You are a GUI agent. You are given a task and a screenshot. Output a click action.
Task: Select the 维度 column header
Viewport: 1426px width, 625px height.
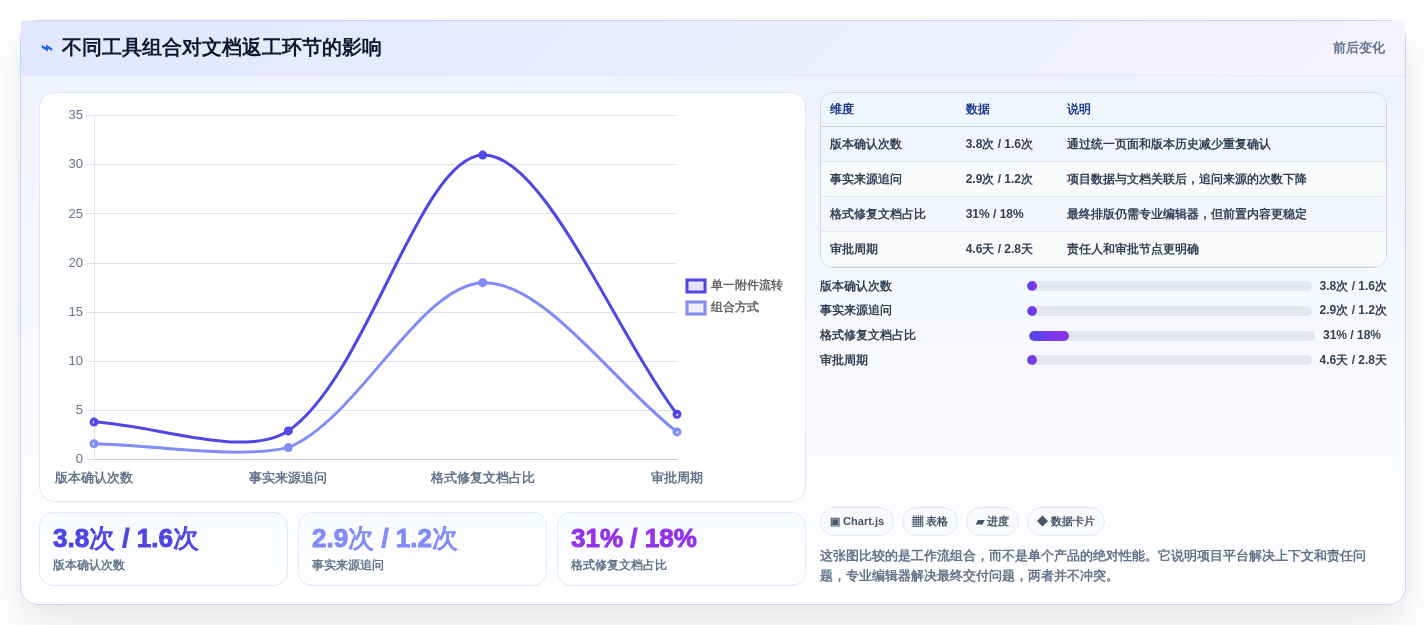tap(842, 110)
